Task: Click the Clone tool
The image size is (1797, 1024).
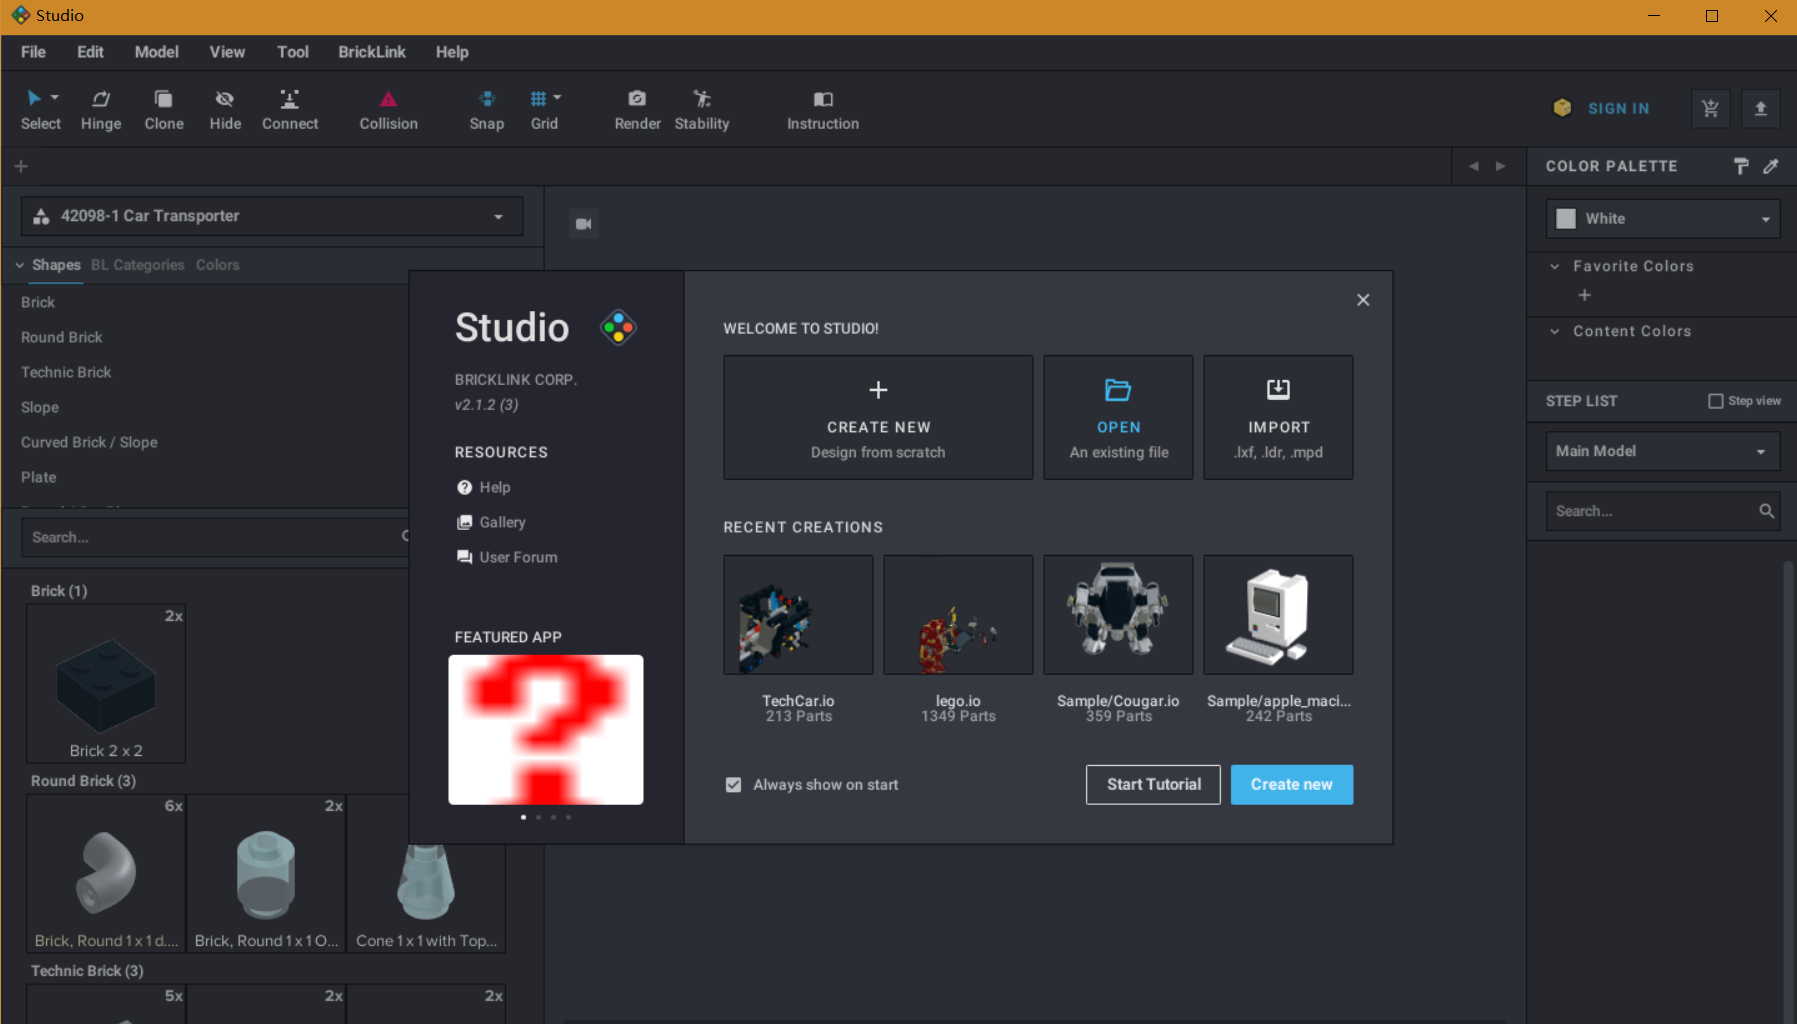Action: pyautogui.click(x=164, y=110)
